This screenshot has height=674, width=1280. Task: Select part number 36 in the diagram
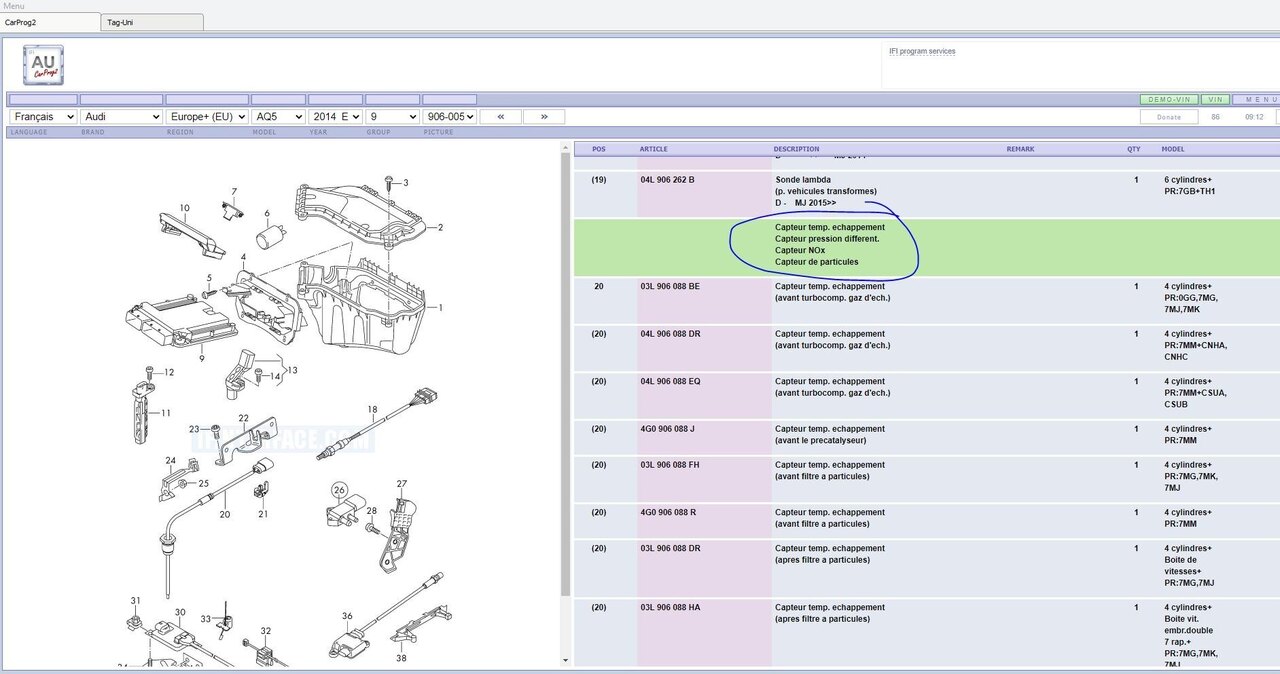tap(347, 617)
